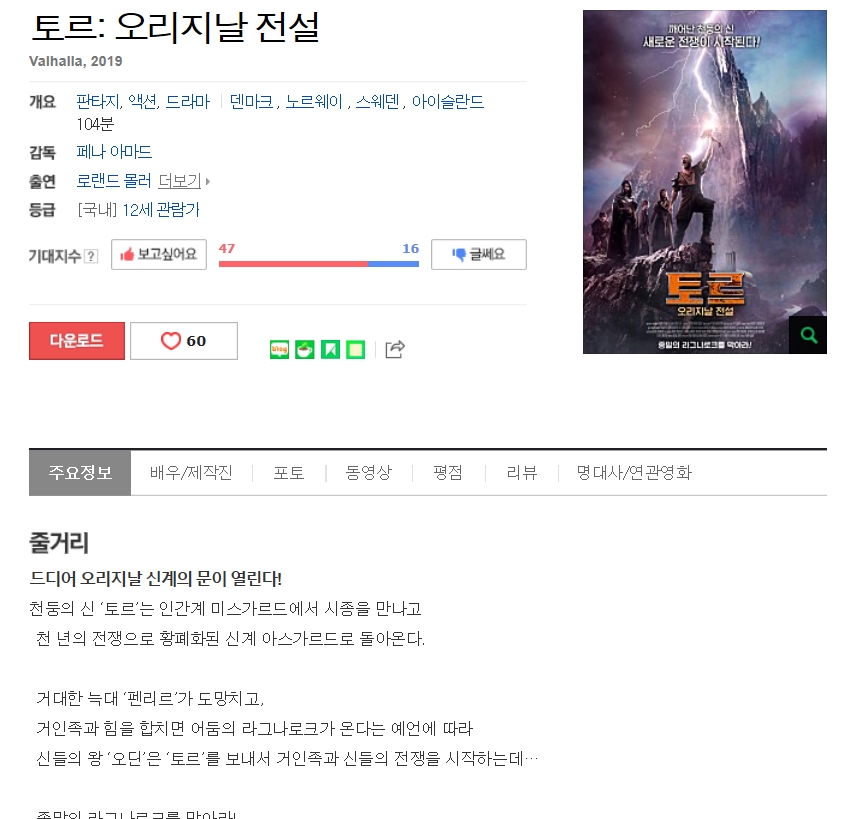Click the expectation ratio bar
The image size is (844, 819).
(x=319, y=264)
